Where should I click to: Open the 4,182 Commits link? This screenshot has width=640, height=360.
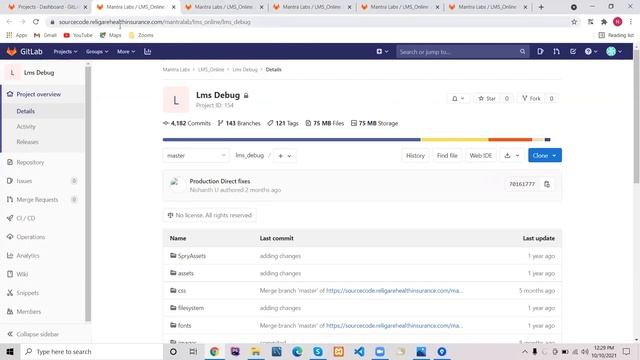tap(187, 123)
